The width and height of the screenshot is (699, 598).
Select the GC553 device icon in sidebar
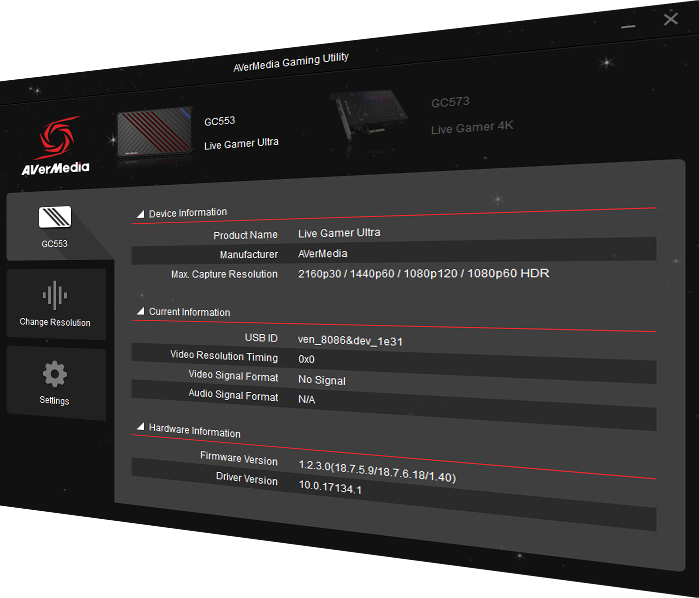(55, 217)
